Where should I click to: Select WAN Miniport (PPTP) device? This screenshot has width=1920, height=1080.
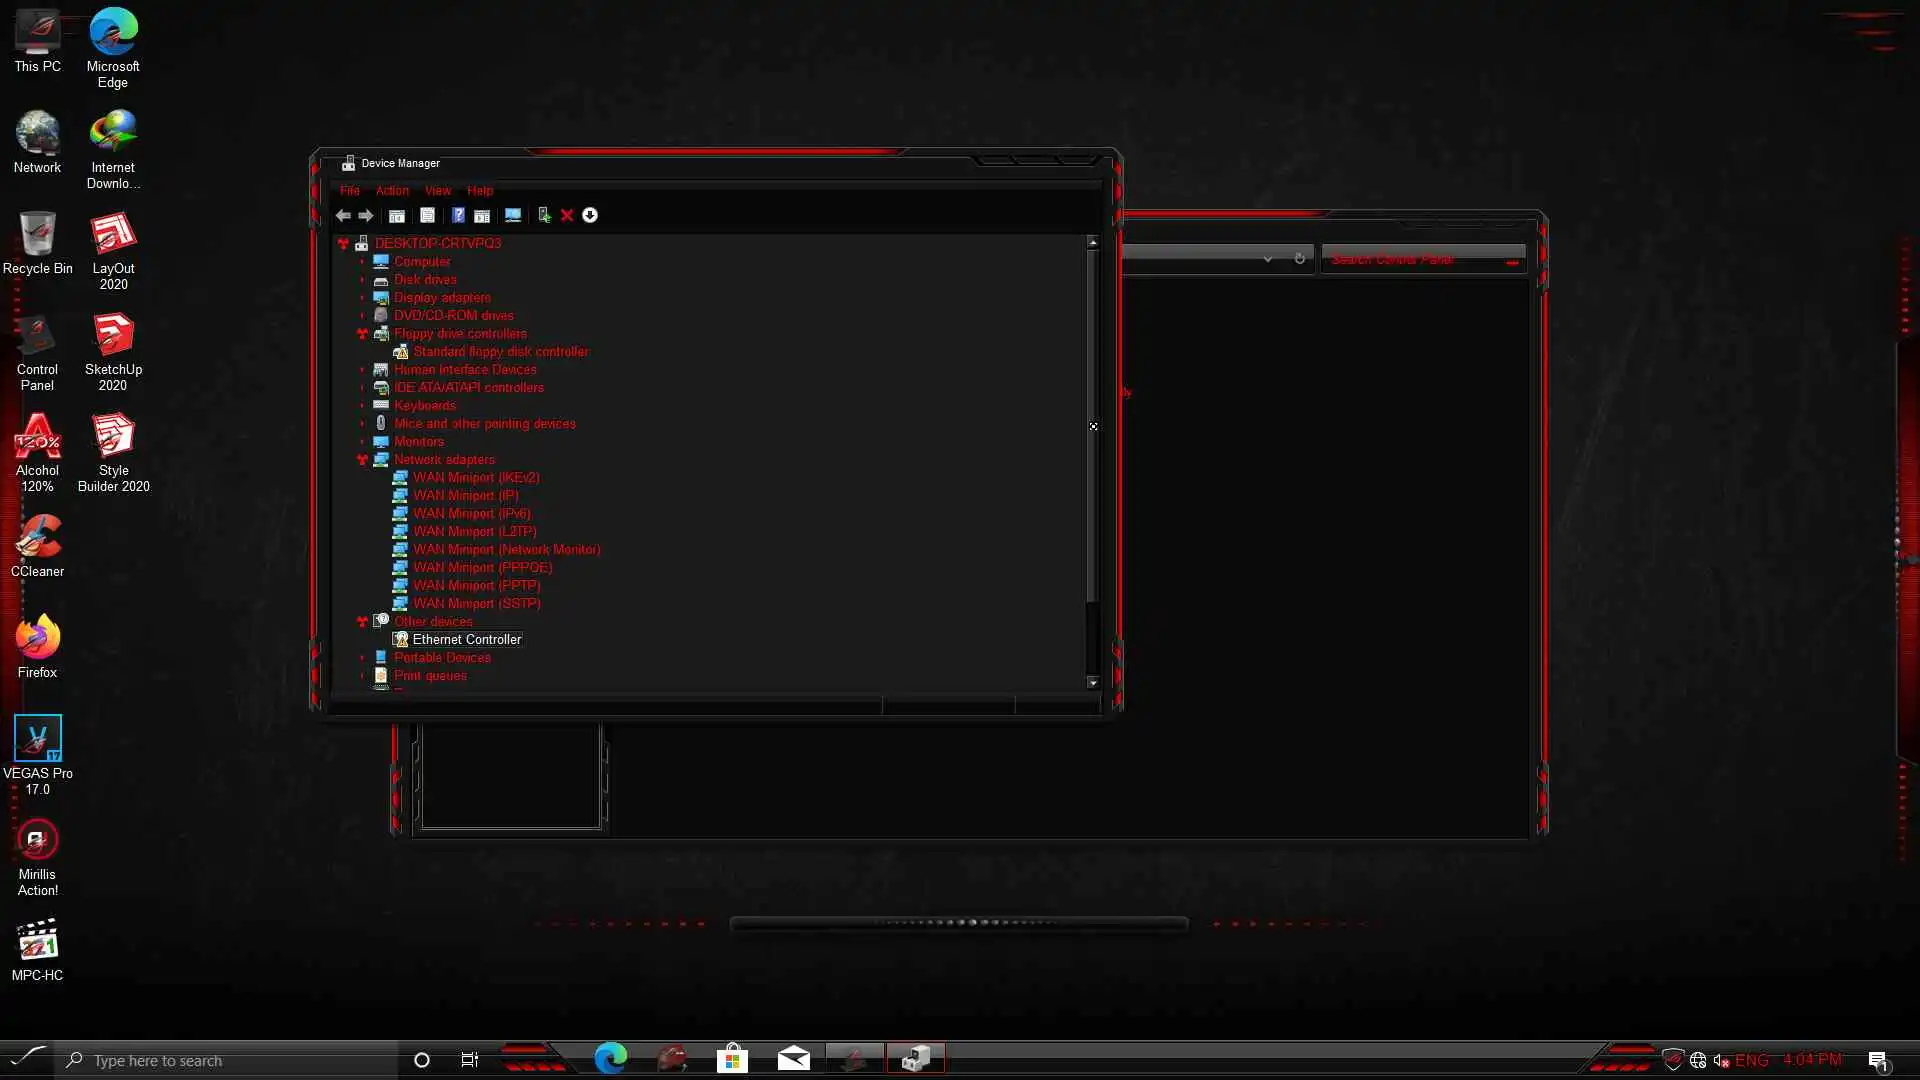click(476, 586)
